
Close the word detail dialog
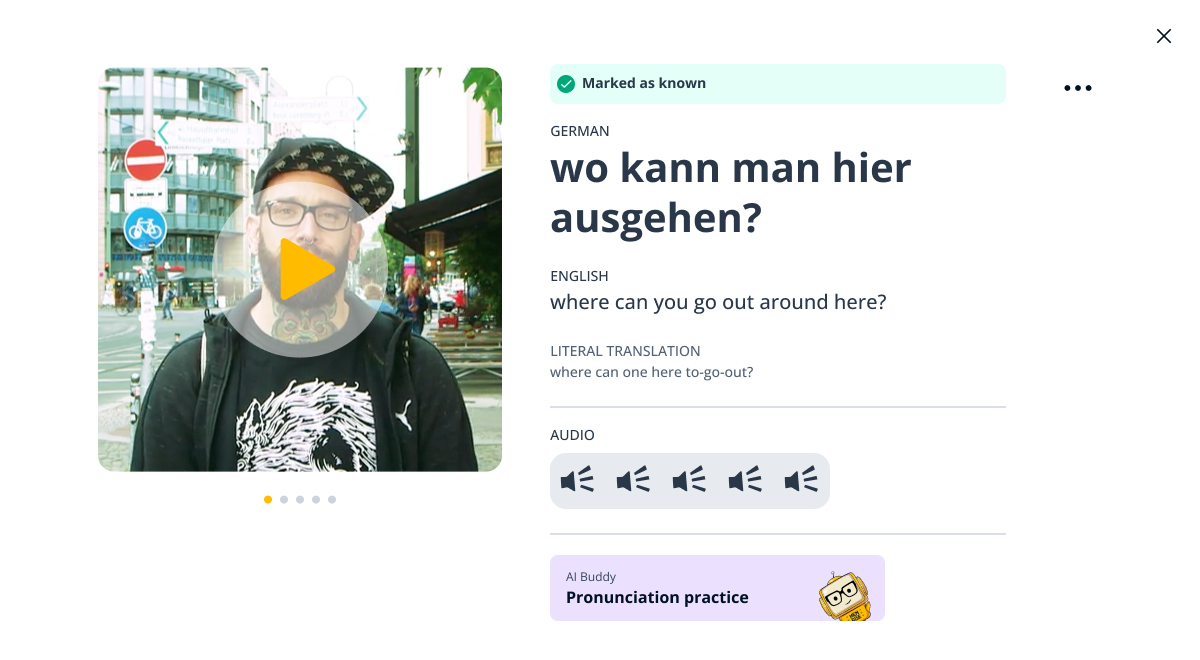(1164, 36)
